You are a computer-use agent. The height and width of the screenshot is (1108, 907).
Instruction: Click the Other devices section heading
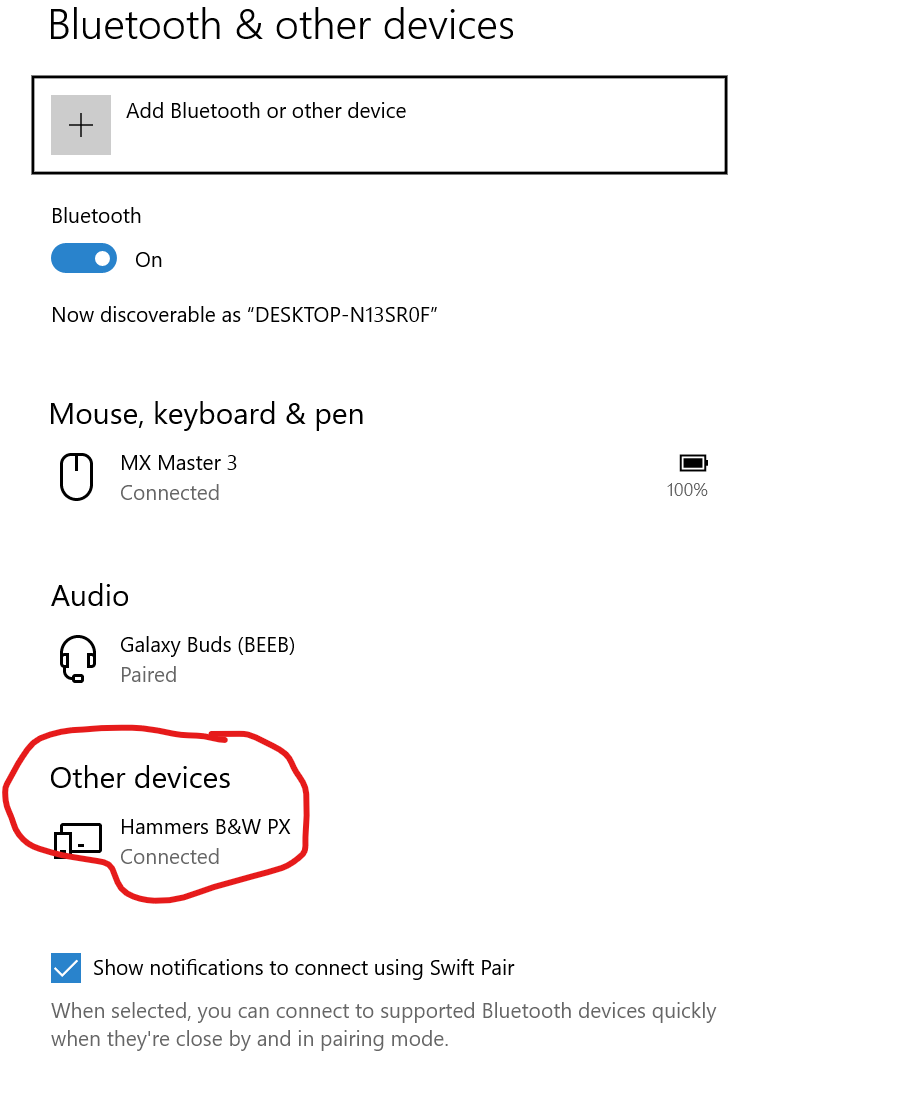coord(141,778)
